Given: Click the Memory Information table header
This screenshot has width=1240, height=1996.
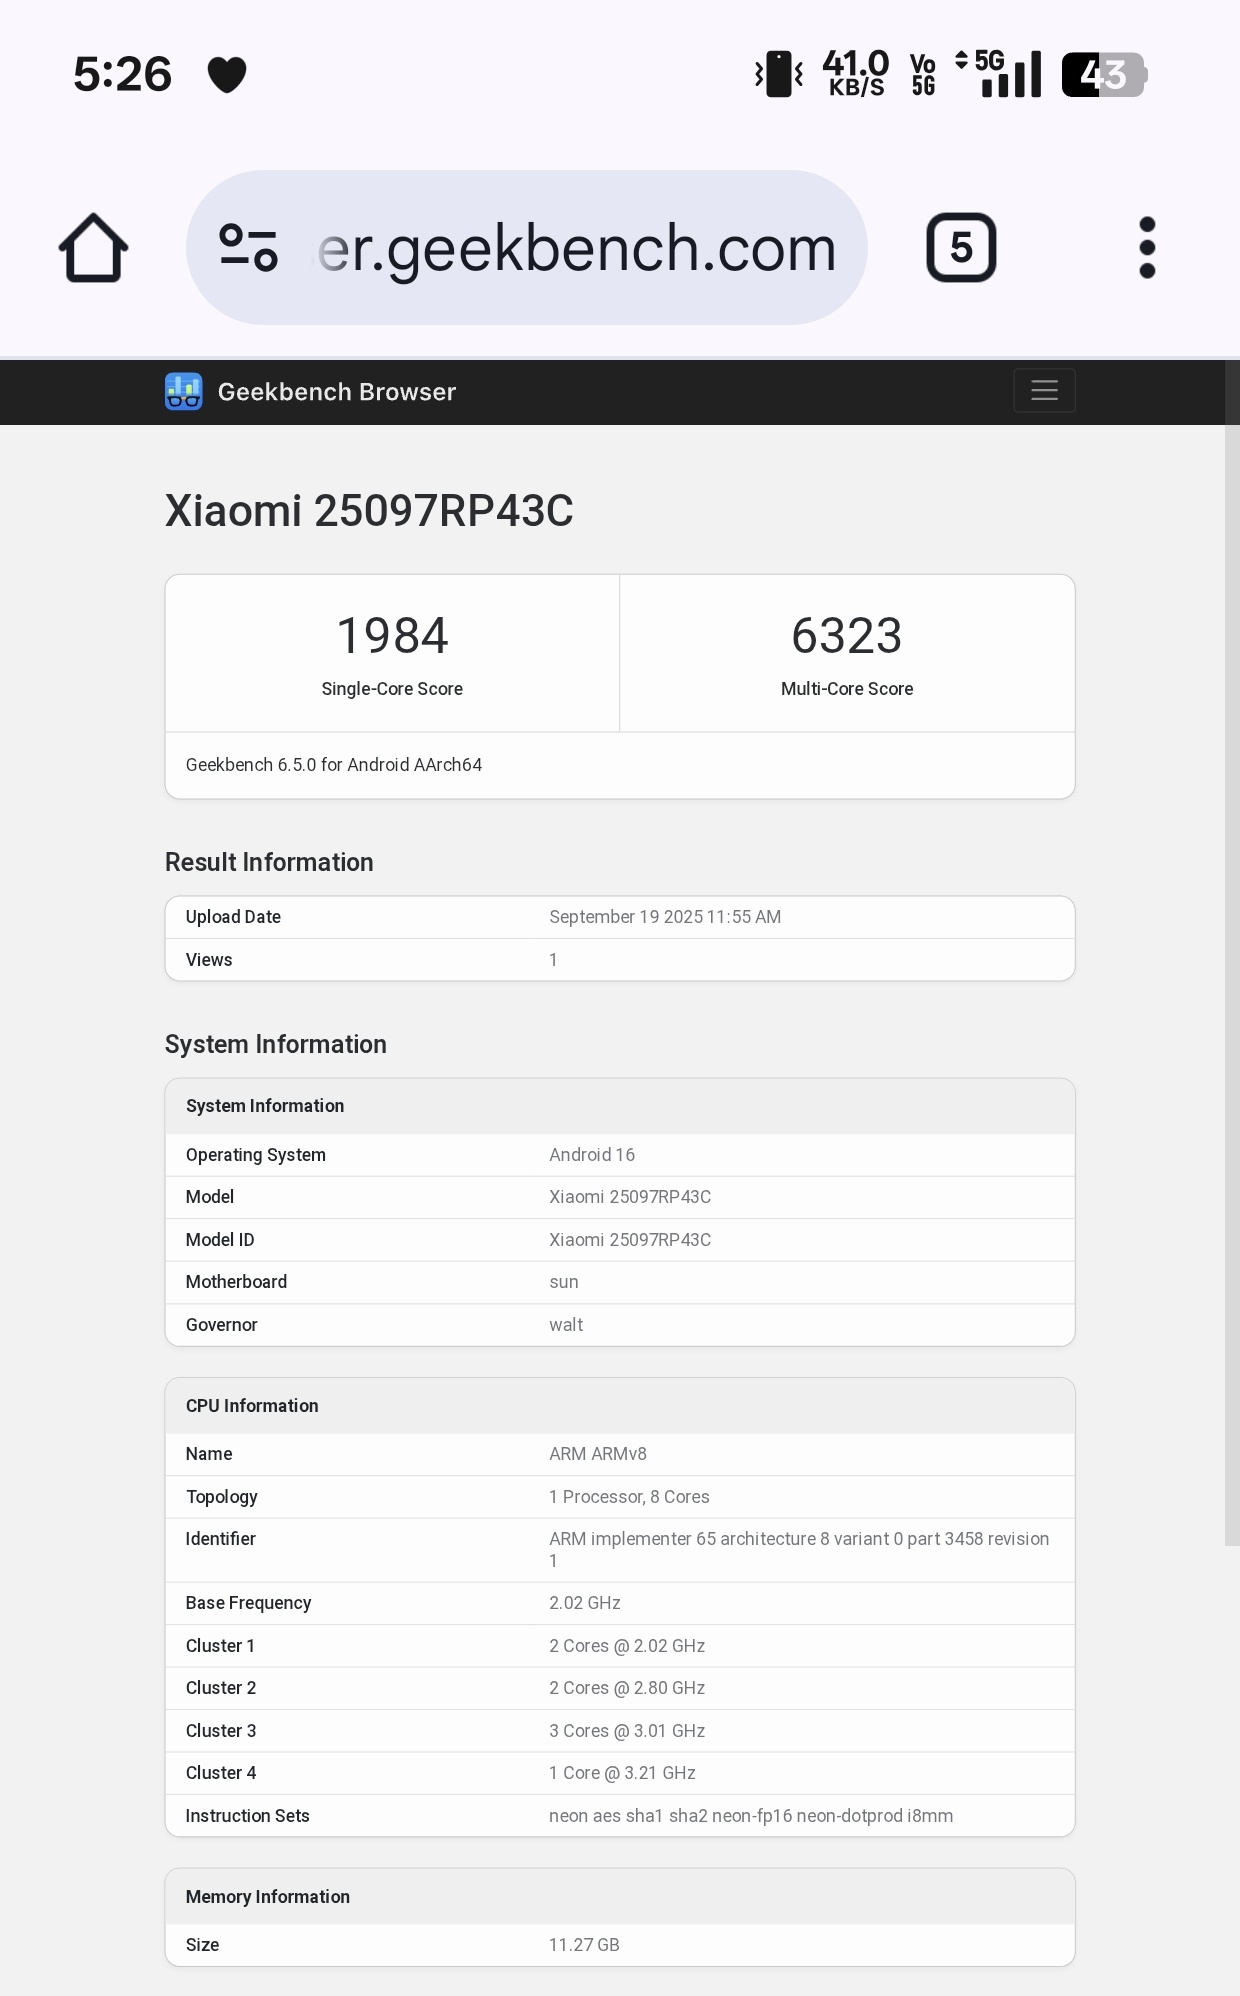Looking at the screenshot, I should [x=268, y=1897].
